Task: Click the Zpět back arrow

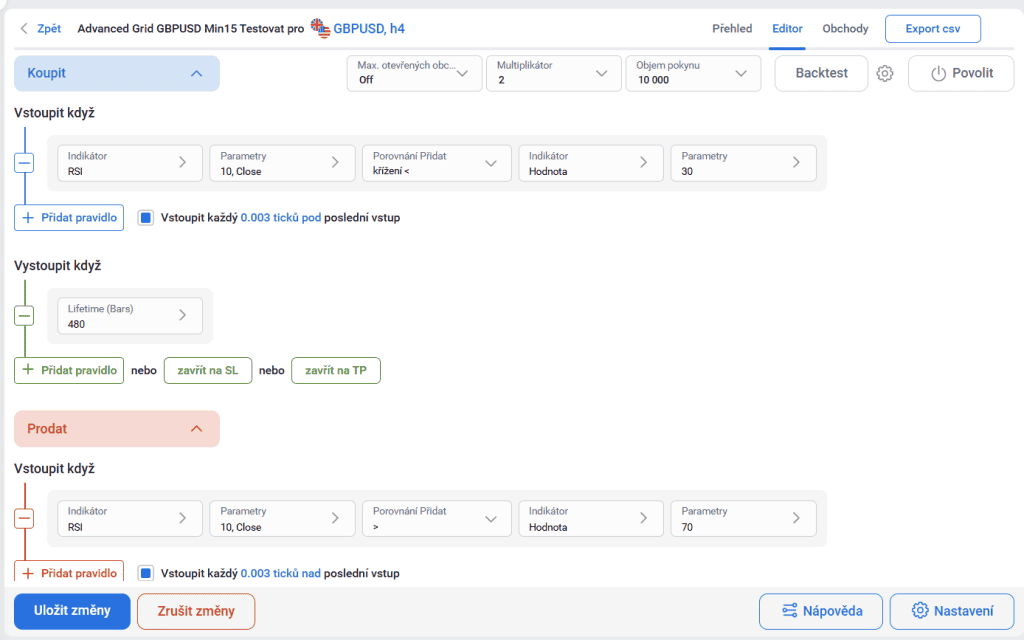Action: [24, 28]
